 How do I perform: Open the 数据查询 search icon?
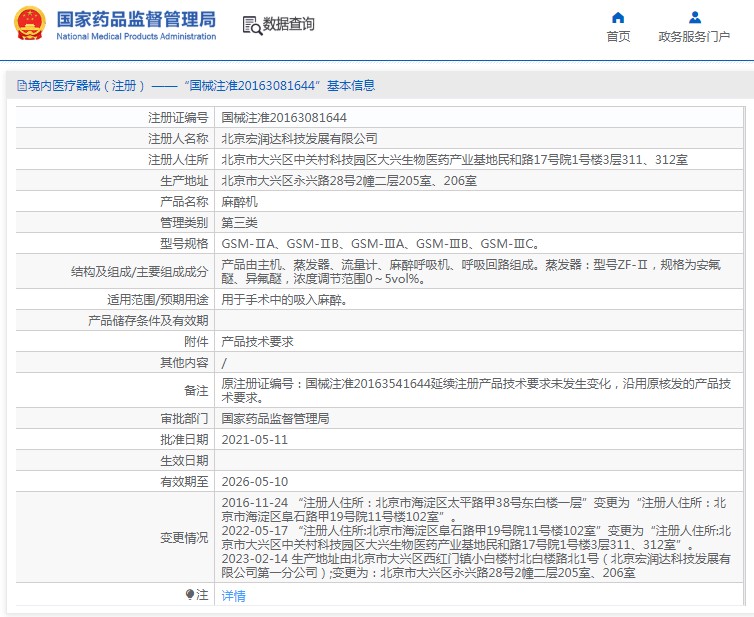252,25
